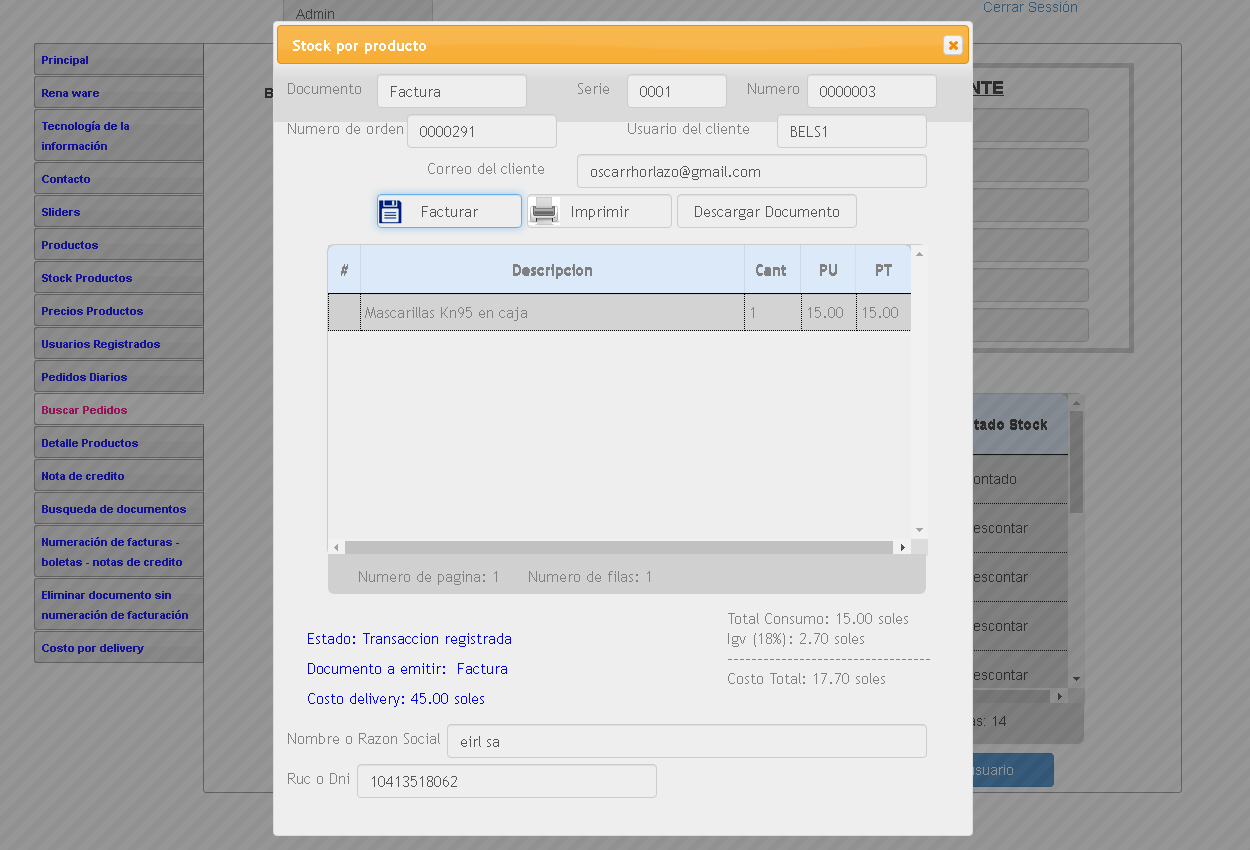This screenshot has width=1250, height=850.
Task: Click the Numero de orden field
Action: coord(481,131)
